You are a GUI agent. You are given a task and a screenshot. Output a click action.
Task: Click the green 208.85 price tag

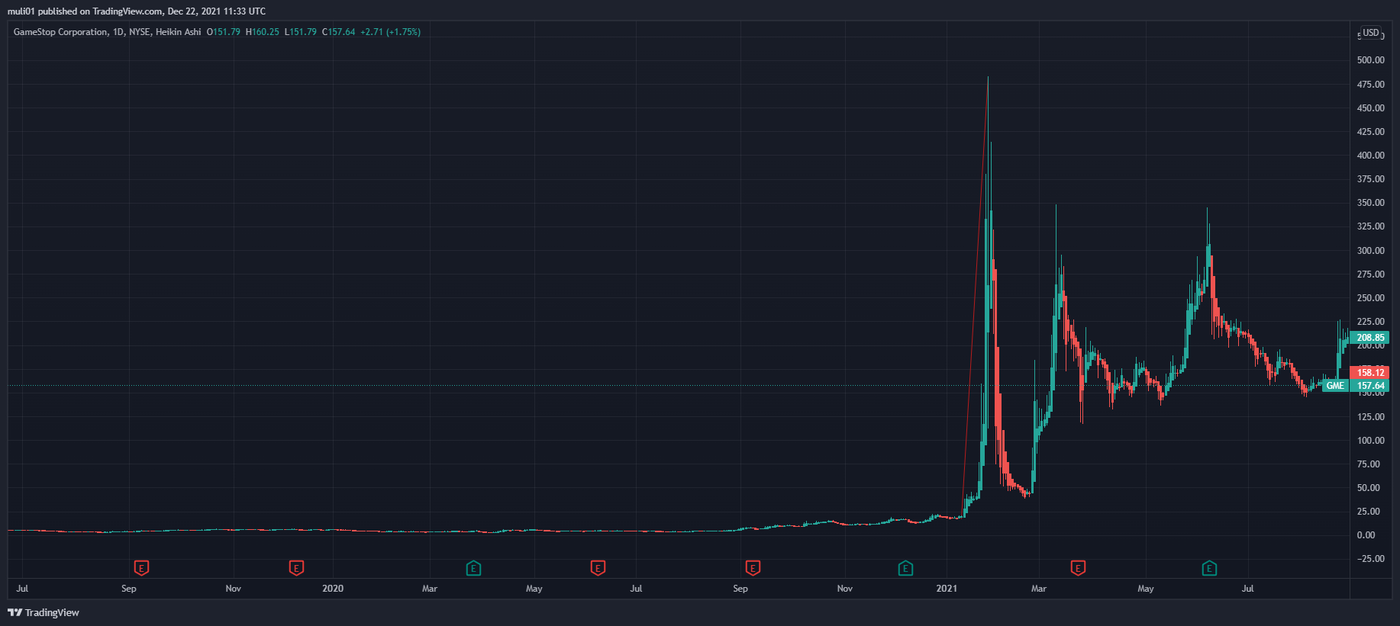(1368, 338)
